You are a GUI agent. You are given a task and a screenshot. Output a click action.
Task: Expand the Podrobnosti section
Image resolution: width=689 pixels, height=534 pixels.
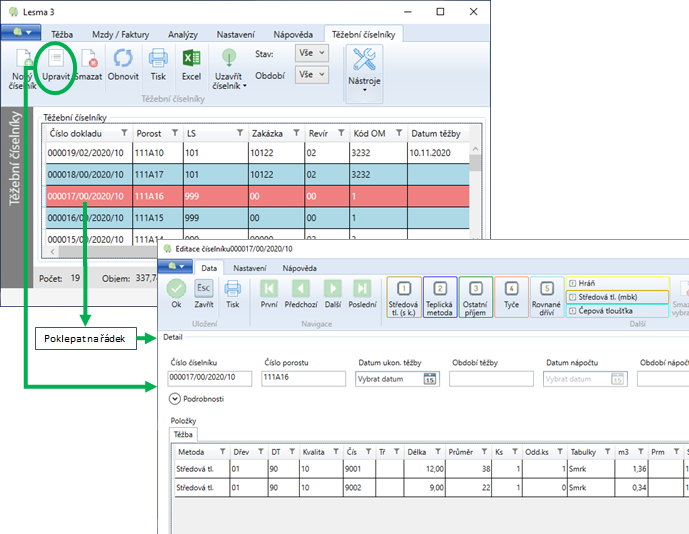pyautogui.click(x=177, y=399)
